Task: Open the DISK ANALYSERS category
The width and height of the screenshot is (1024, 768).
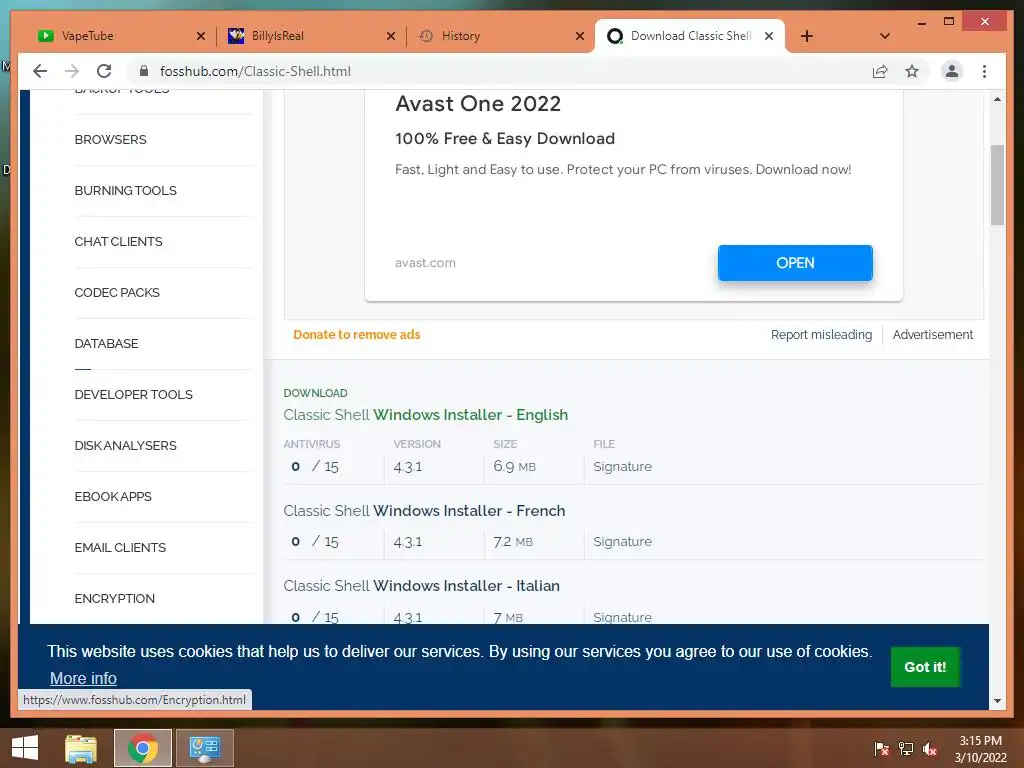Action: pyautogui.click(x=125, y=445)
